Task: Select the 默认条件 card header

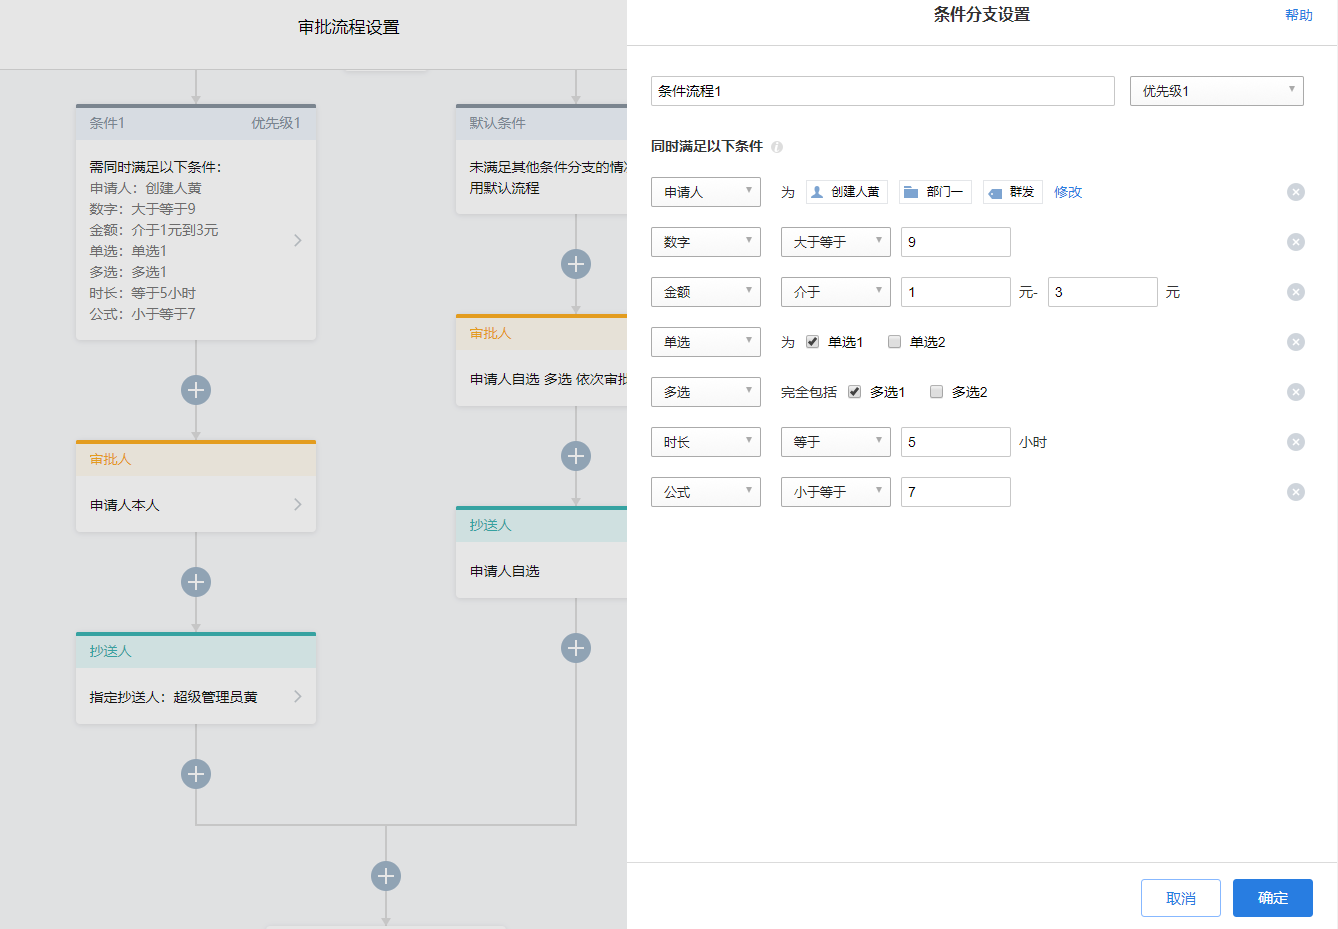Action: point(542,123)
